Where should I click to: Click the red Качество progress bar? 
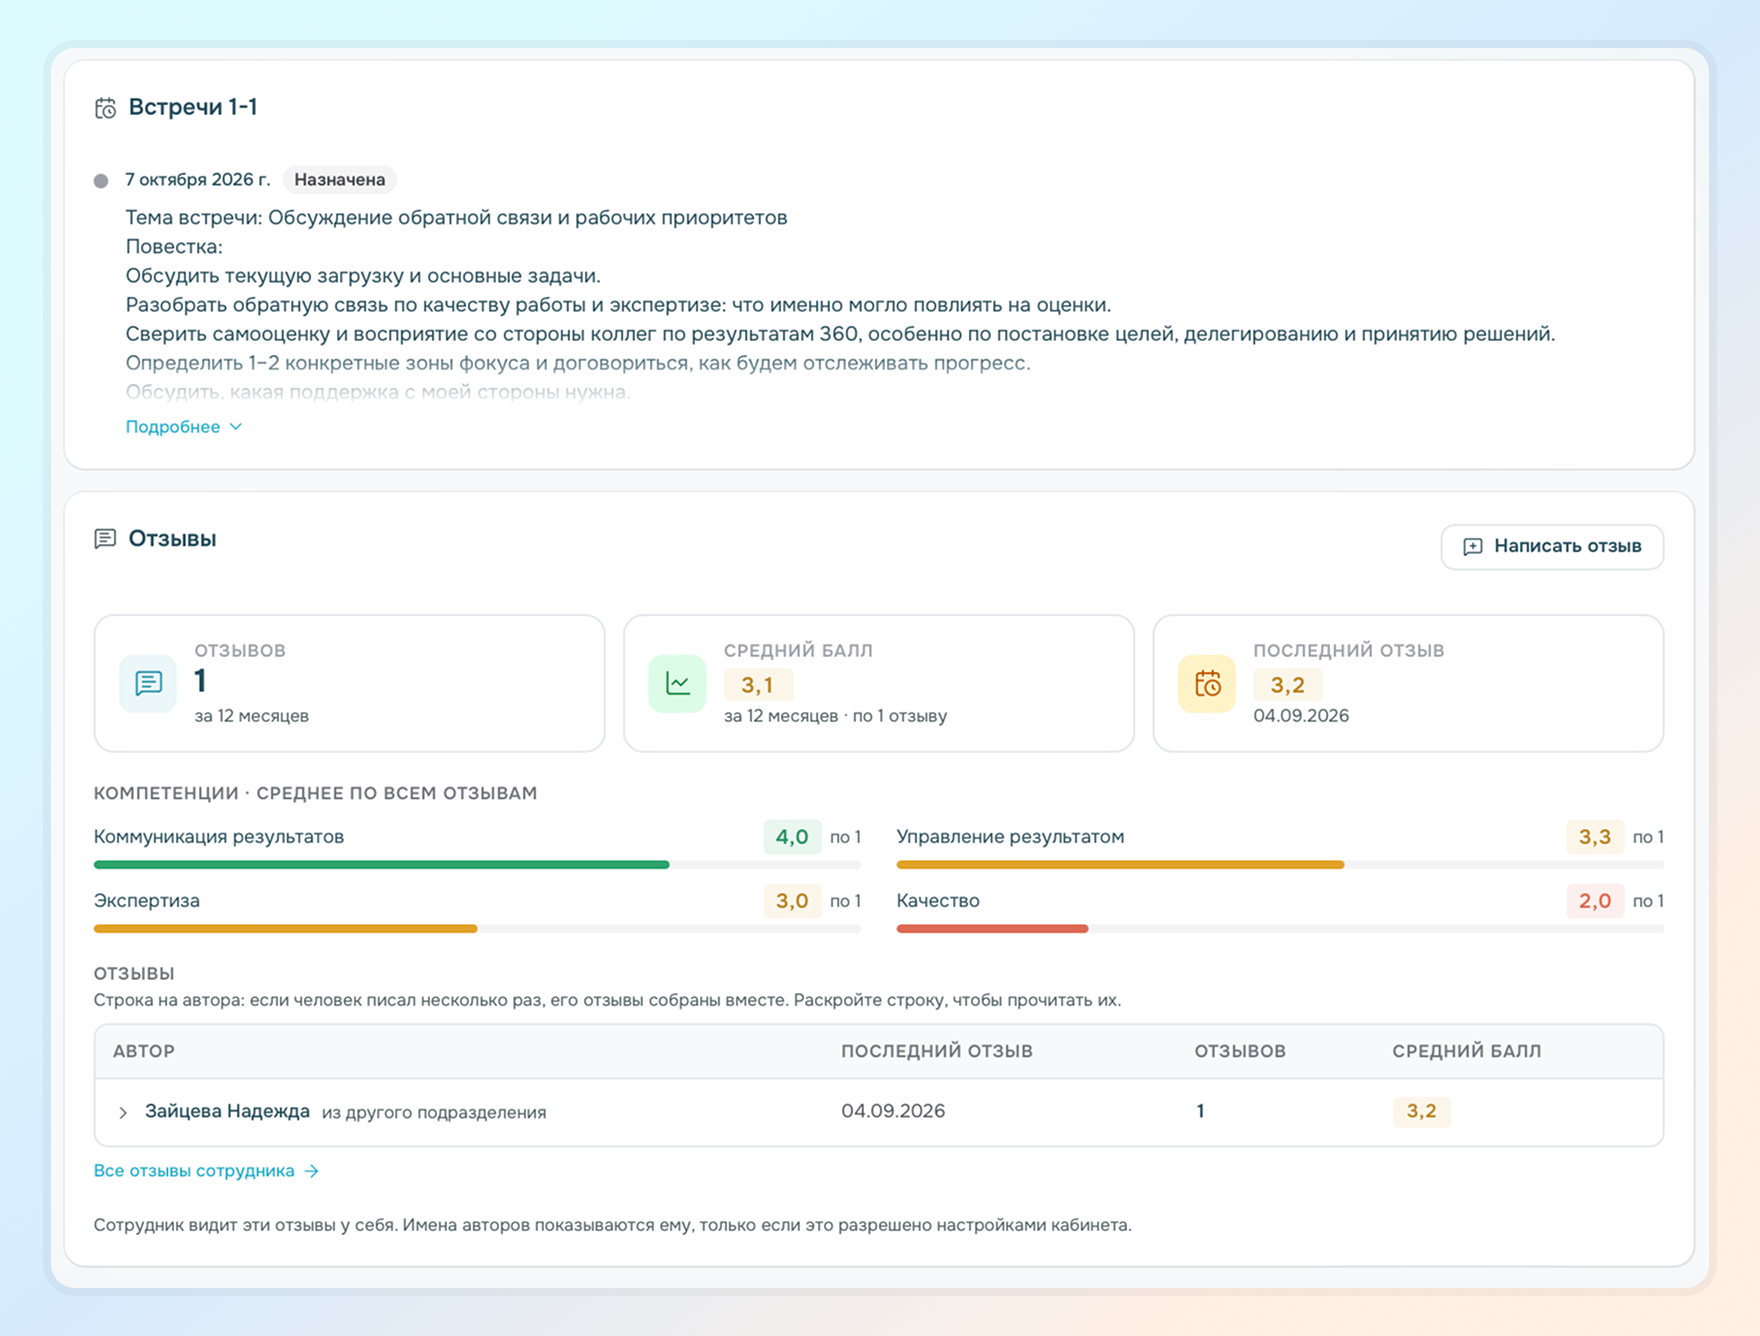992,929
